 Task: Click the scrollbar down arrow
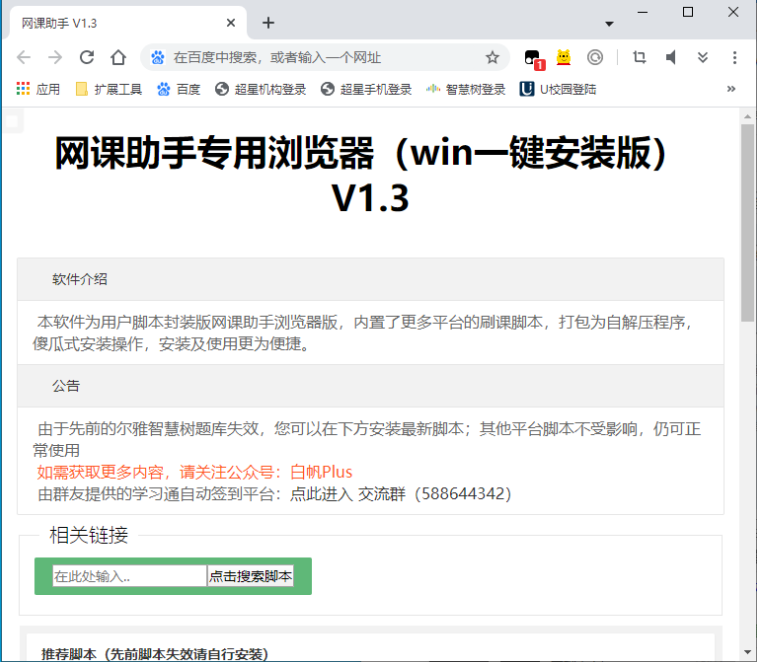coord(747,652)
